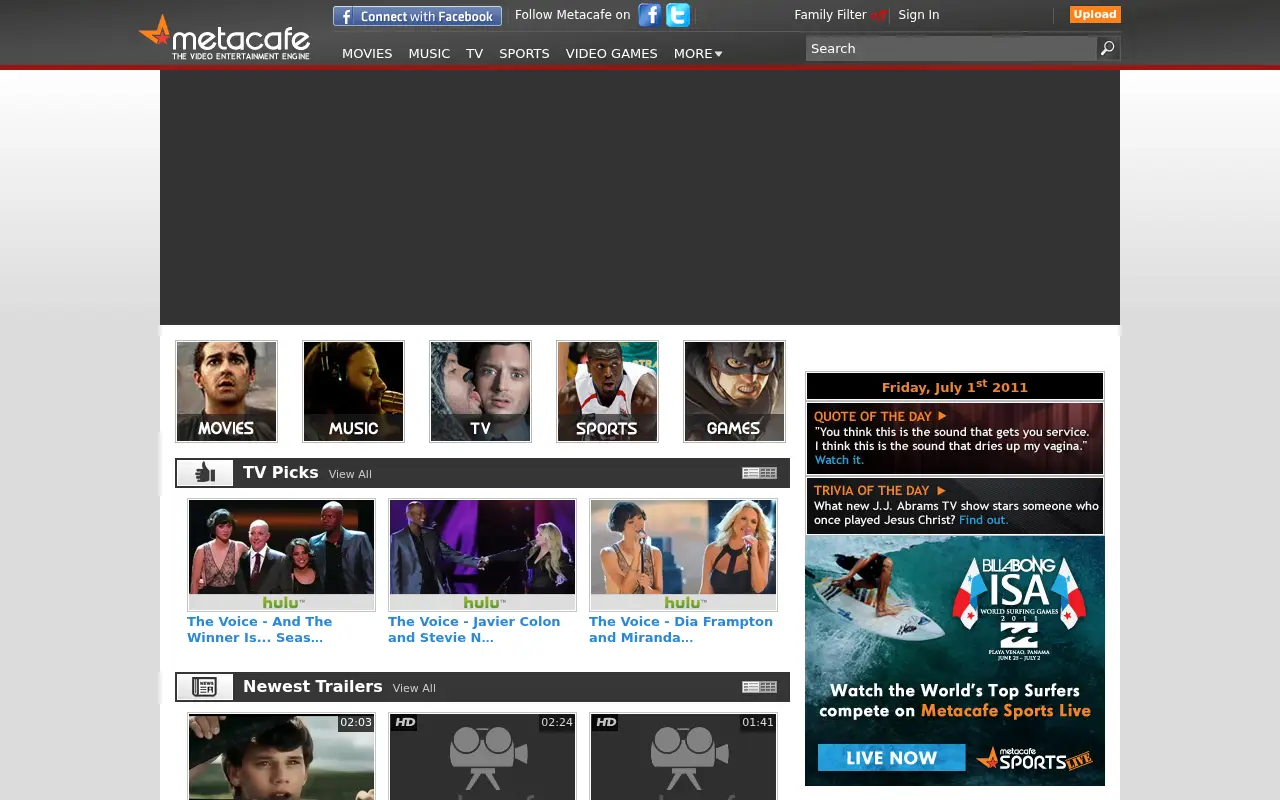
Task: Play the HD trailer thumbnail lasting 02:24
Action: click(x=482, y=756)
